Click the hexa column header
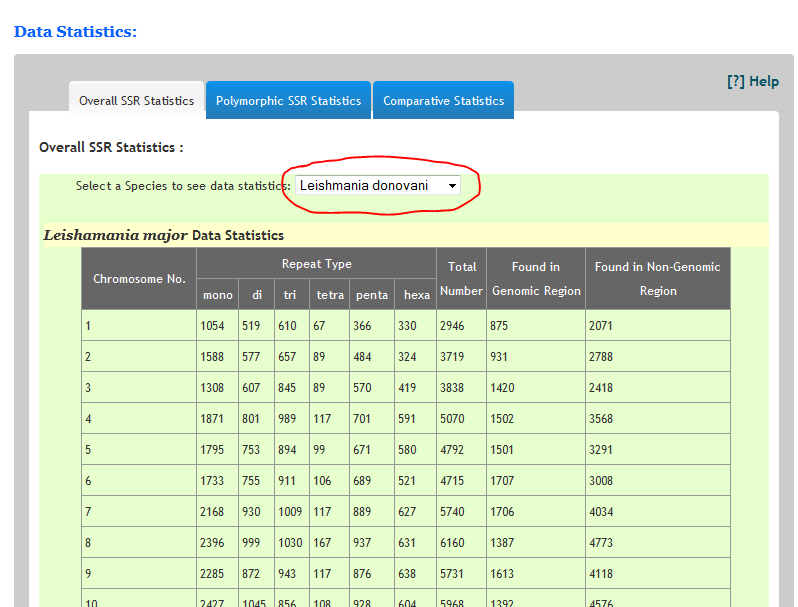Screen dimensions: 798x607 pyautogui.click(x=416, y=295)
